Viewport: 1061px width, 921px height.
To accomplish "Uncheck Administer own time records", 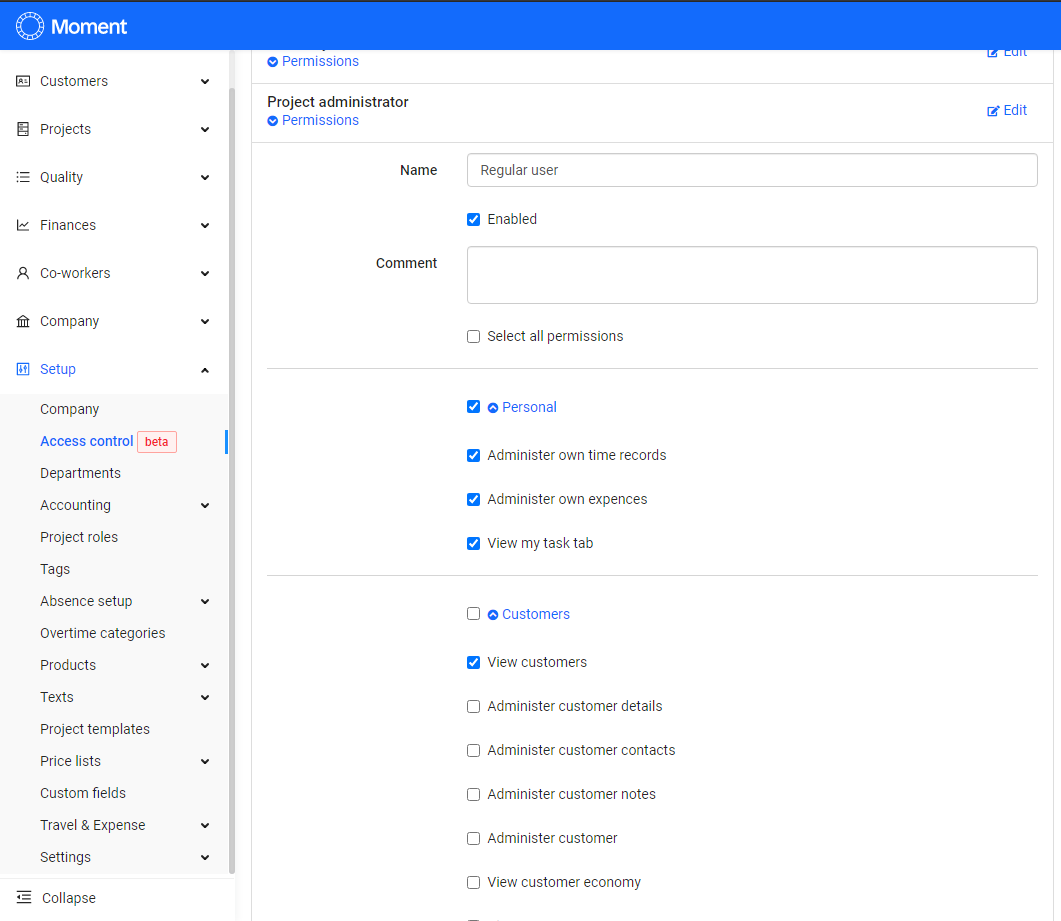I will pyautogui.click(x=474, y=455).
